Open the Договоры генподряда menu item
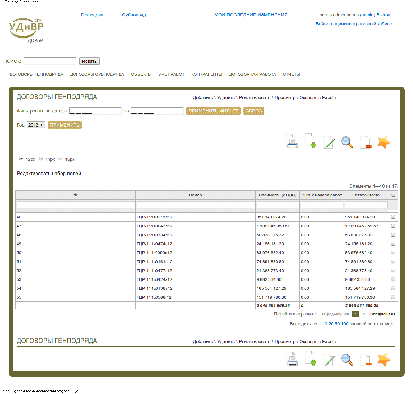 tap(36, 74)
